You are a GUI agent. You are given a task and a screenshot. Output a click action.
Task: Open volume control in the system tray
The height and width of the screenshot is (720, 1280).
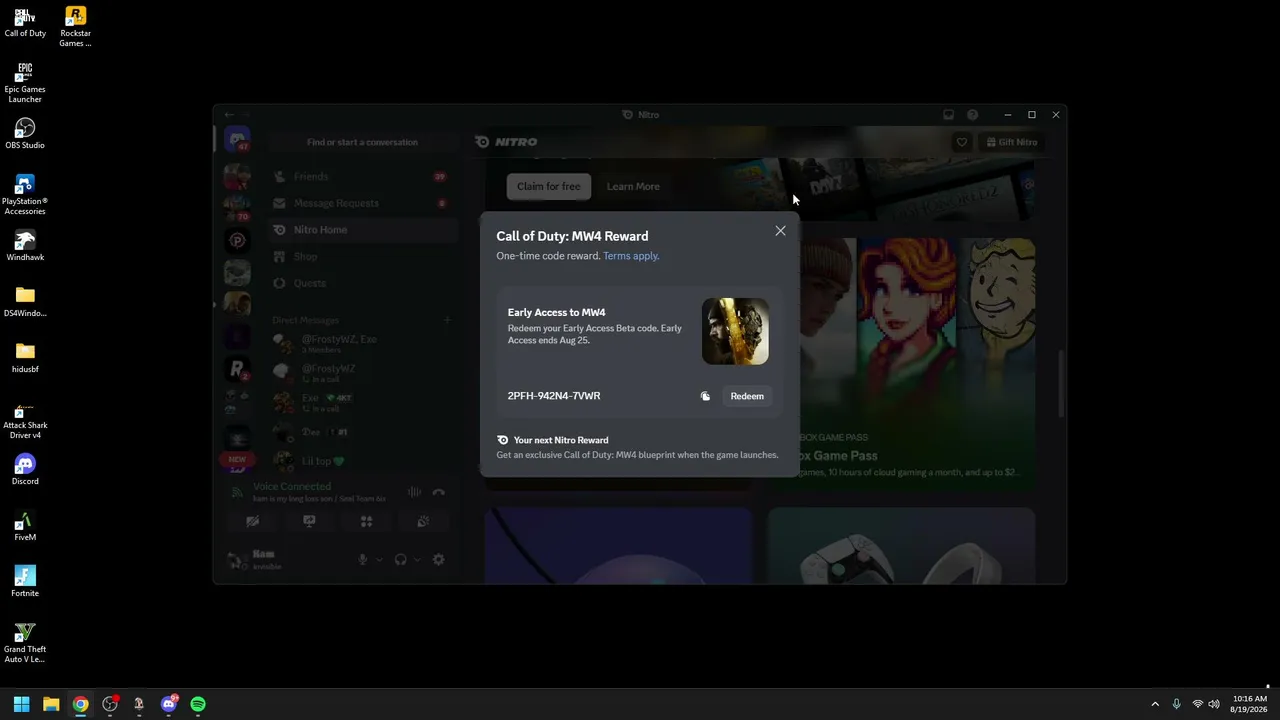(1214, 704)
